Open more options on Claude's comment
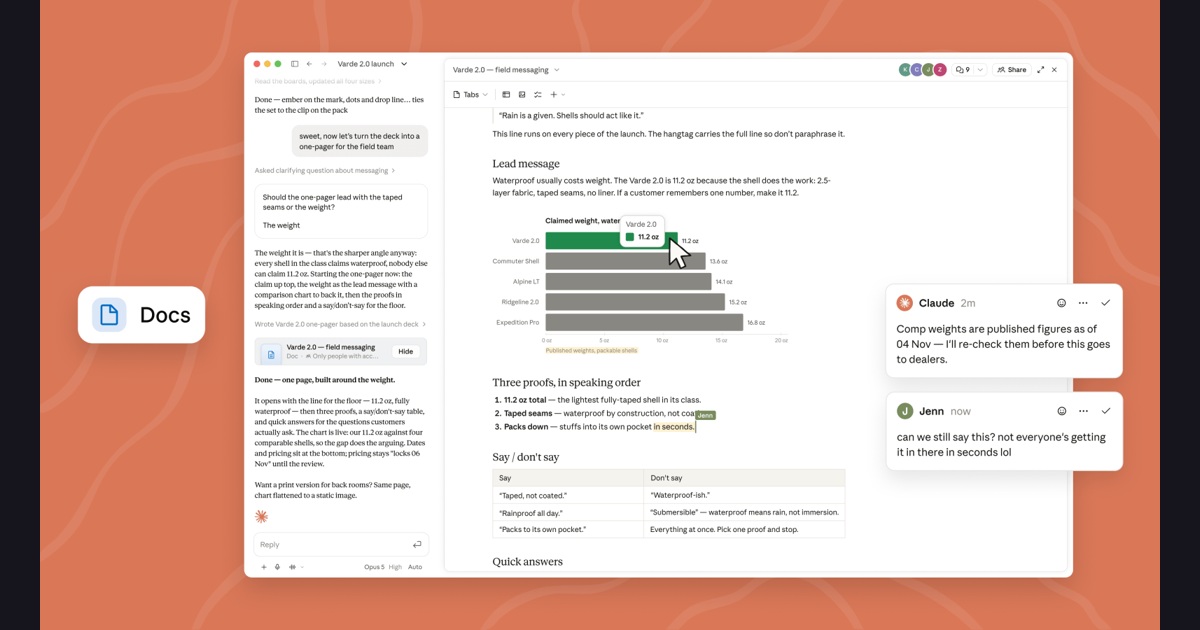The image size is (1200, 630). pyautogui.click(x=1083, y=303)
